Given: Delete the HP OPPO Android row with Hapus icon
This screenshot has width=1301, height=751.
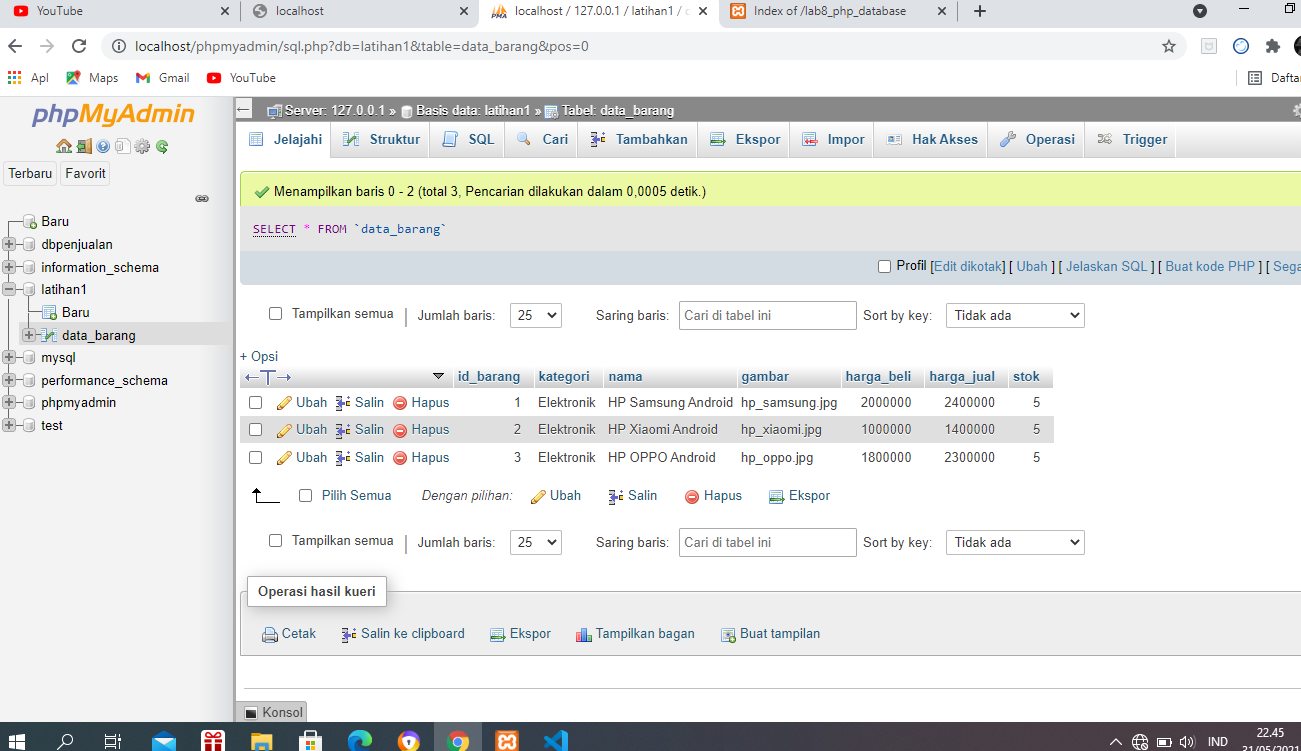Looking at the screenshot, I should pyautogui.click(x=399, y=457).
